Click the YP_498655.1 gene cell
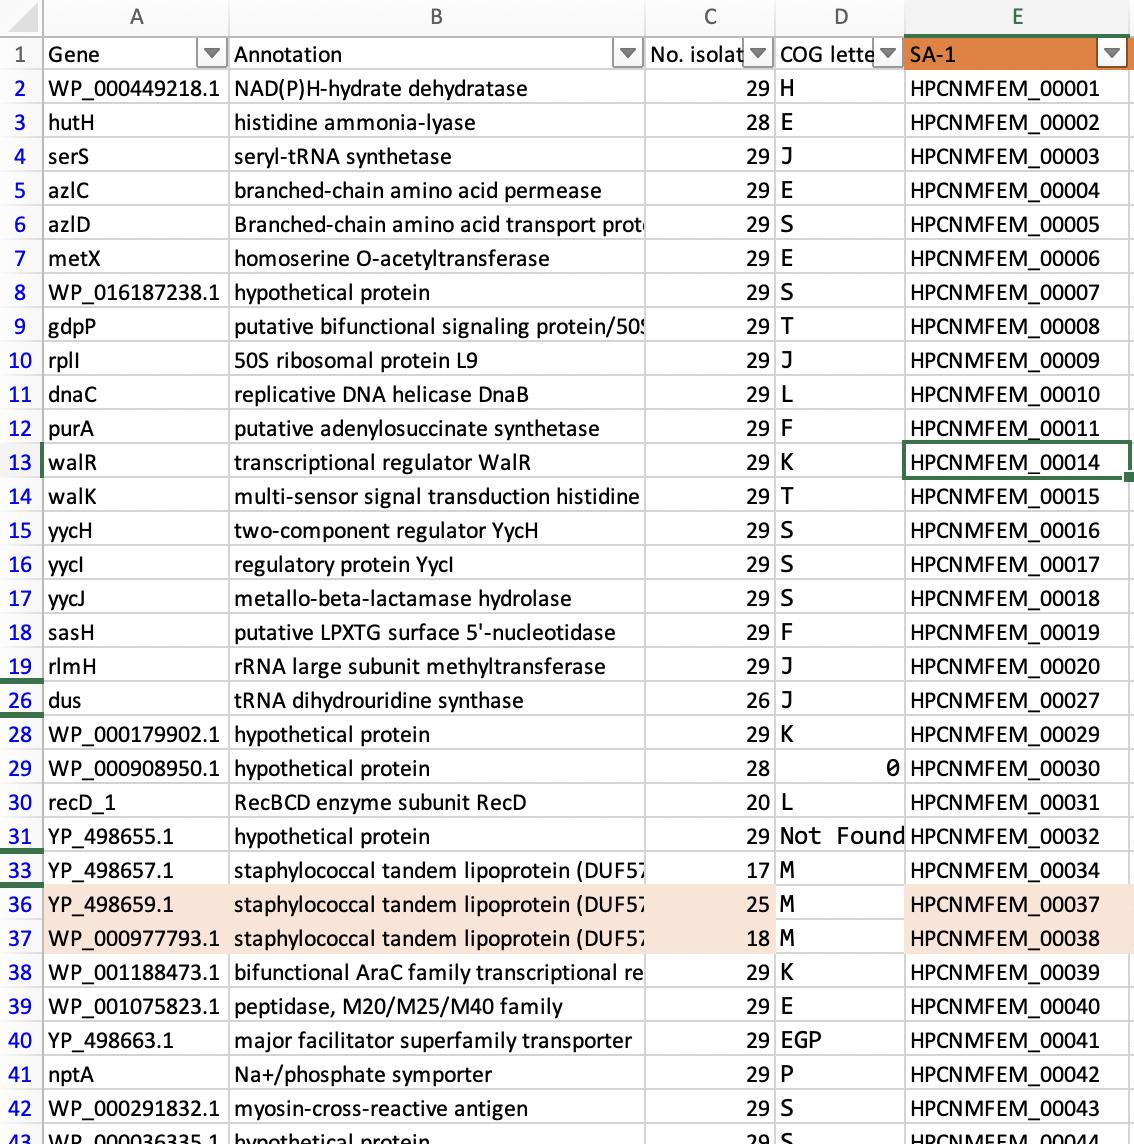 point(136,837)
